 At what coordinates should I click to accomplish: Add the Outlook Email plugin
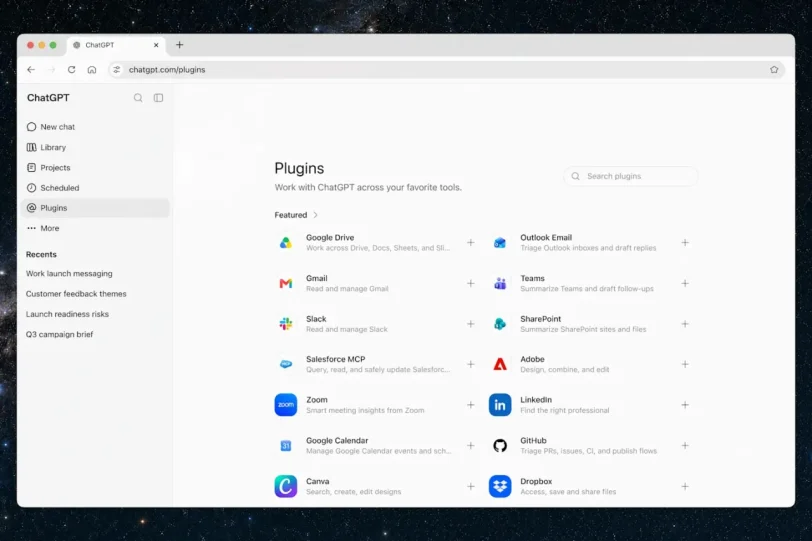click(685, 242)
